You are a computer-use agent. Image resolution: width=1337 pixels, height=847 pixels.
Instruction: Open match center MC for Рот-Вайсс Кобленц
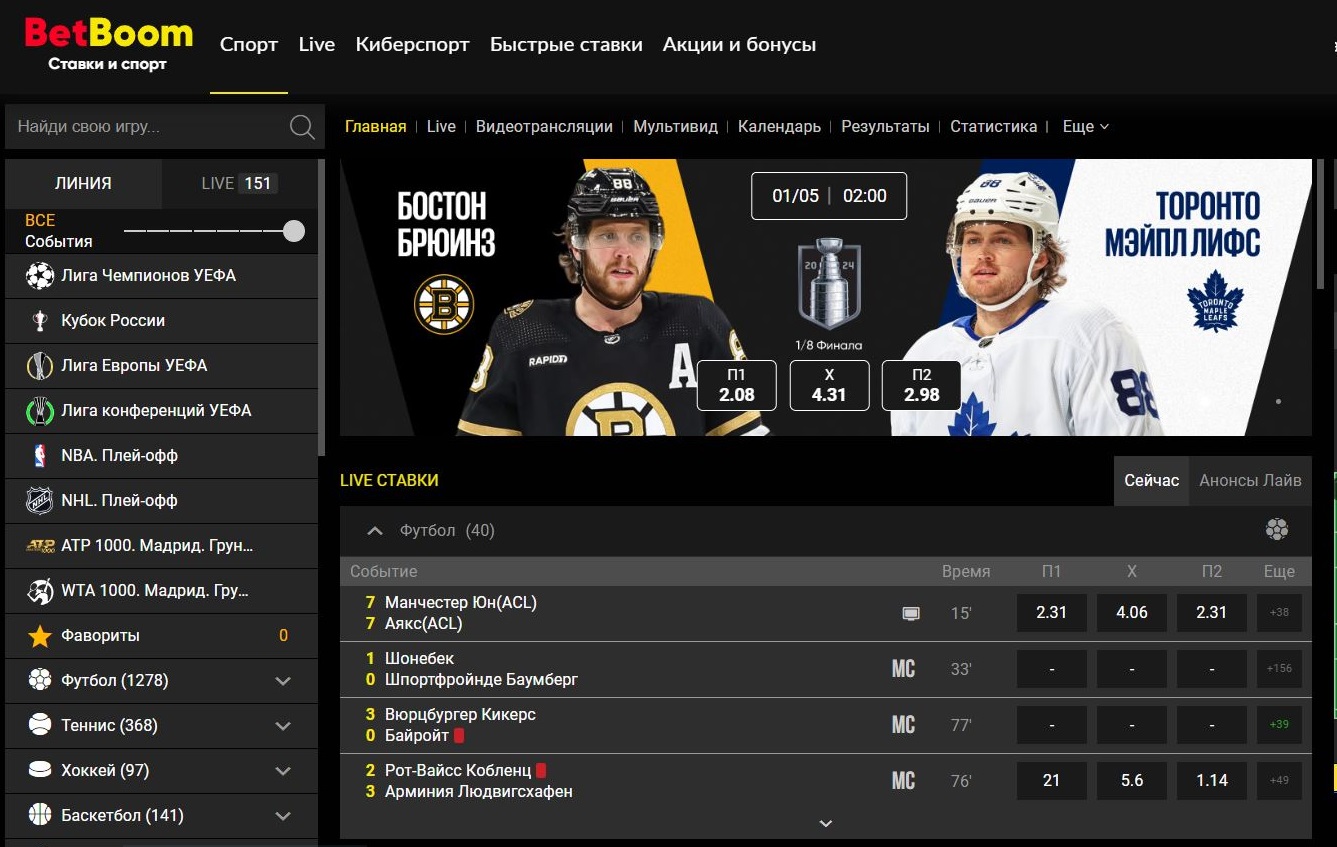pyautogui.click(x=903, y=781)
